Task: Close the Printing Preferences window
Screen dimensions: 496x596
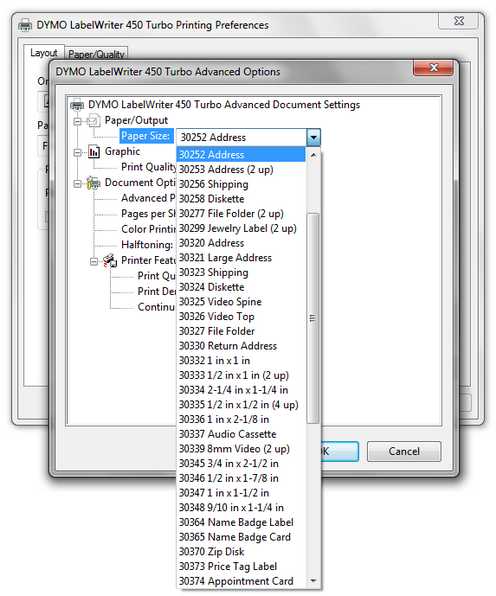Action: (459, 21)
